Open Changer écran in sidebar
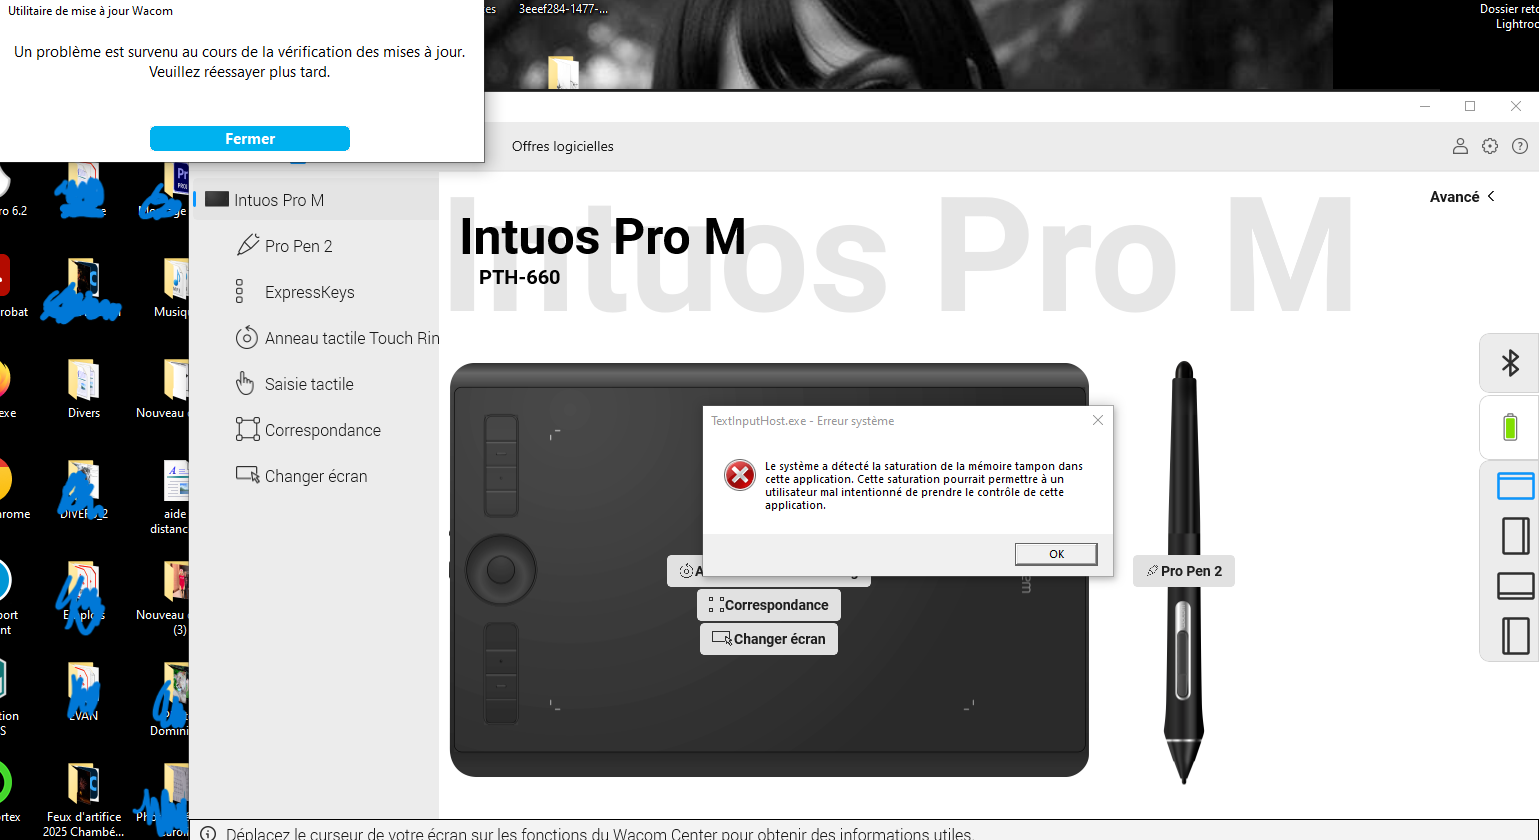 coord(316,476)
